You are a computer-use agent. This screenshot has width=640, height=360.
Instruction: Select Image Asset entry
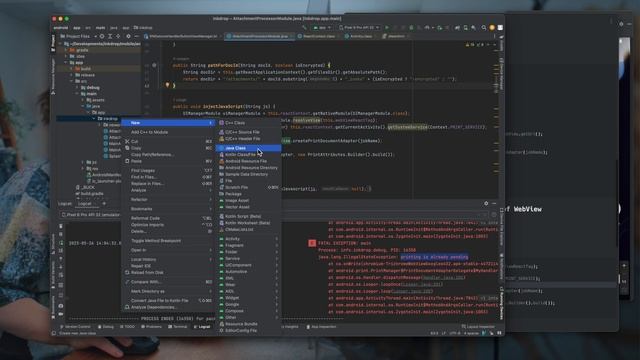pos(248,200)
